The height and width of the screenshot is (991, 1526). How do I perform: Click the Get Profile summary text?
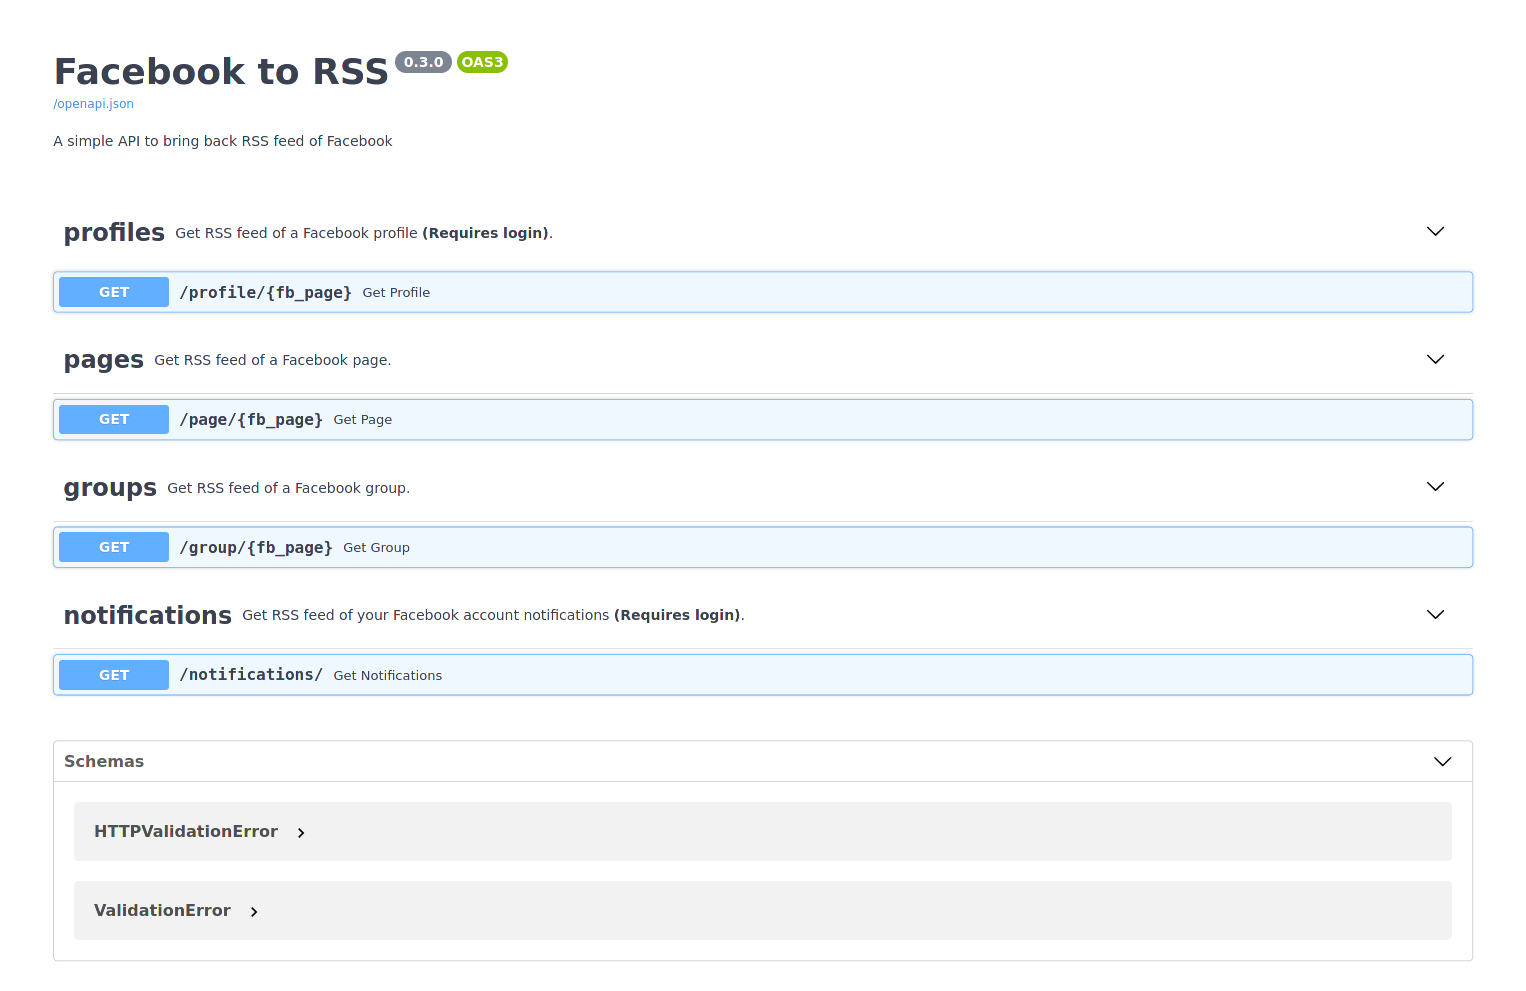pos(396,293)
